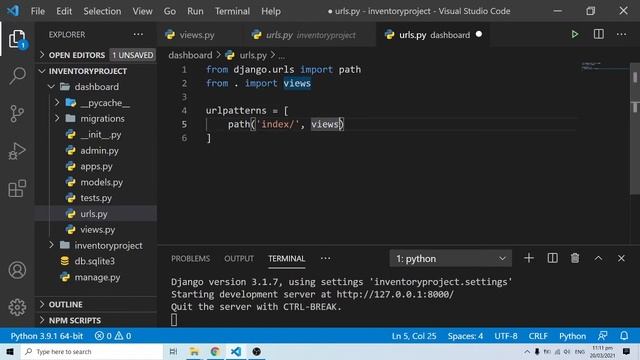Screen dimensions: 640x360
Task: Click the VS Code logo icon
Action: 13,11
